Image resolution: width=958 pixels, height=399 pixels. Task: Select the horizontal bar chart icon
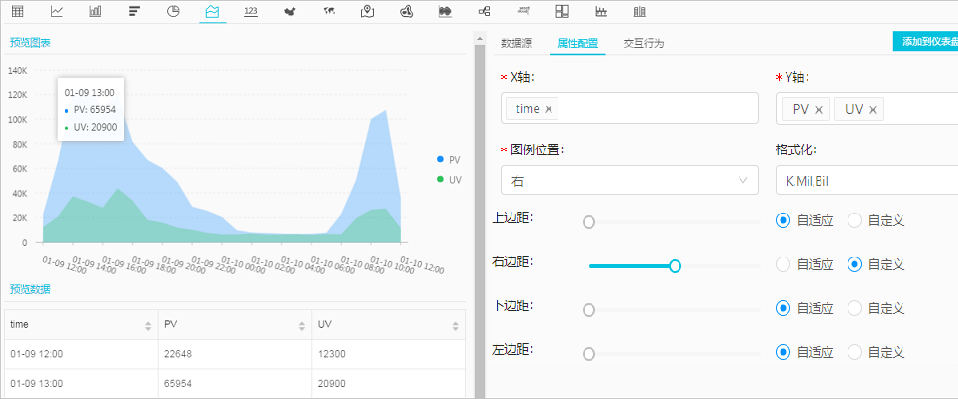pos(134,11)
